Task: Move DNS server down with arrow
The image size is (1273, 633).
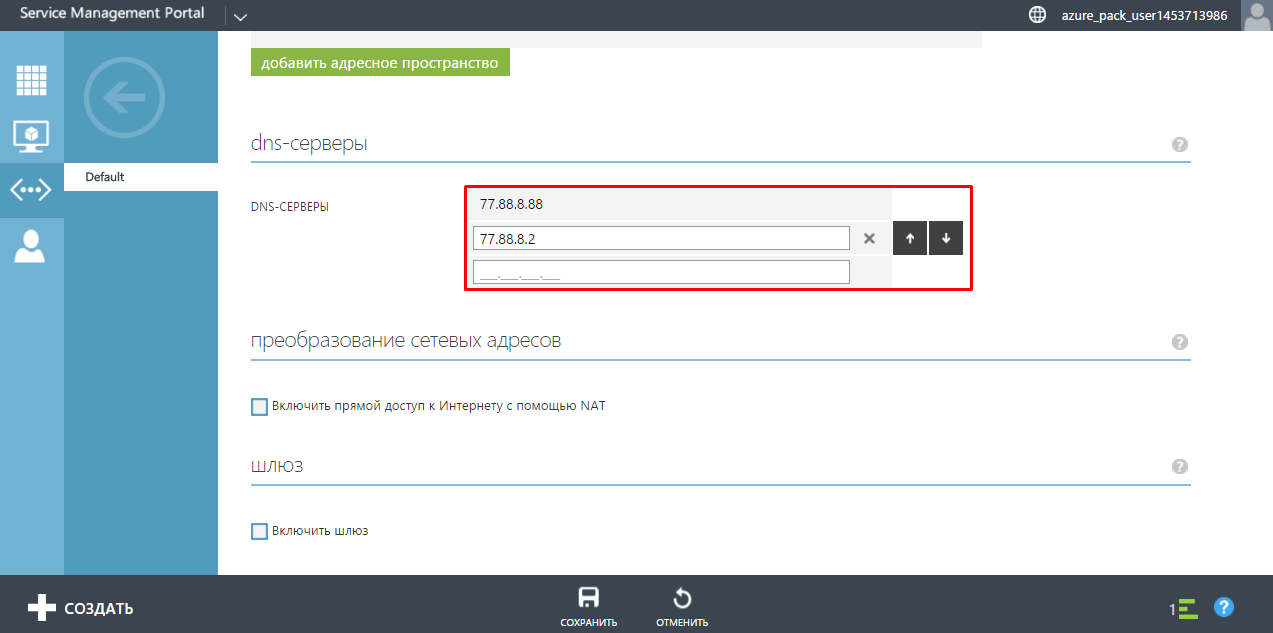Action: (x=945, y=239)
